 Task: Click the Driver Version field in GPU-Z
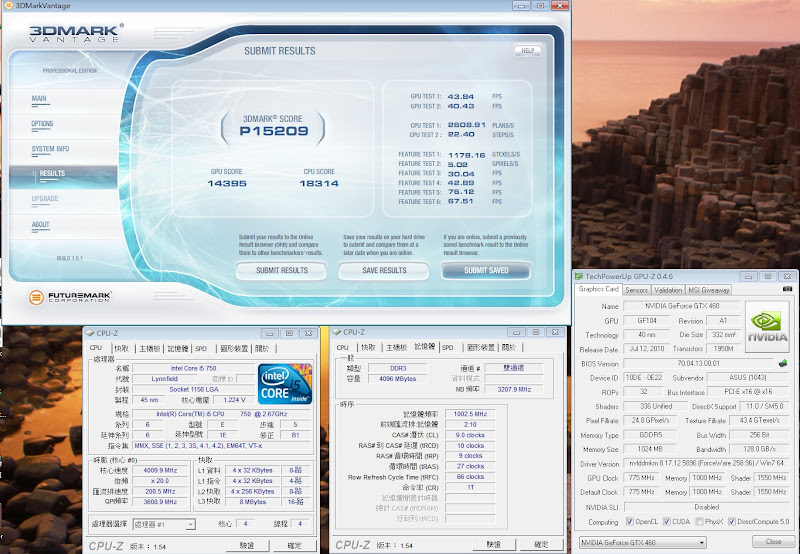tap(706, 463)
